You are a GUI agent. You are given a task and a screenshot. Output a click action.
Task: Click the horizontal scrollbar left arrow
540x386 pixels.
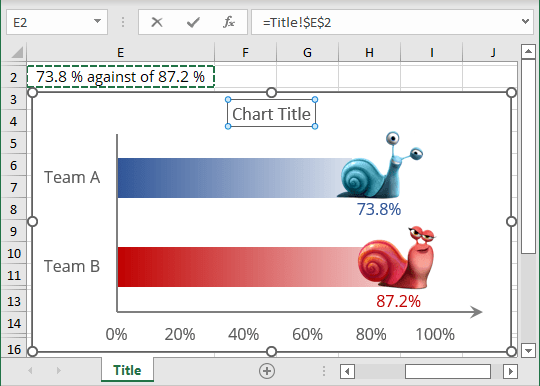click(347, 372)
